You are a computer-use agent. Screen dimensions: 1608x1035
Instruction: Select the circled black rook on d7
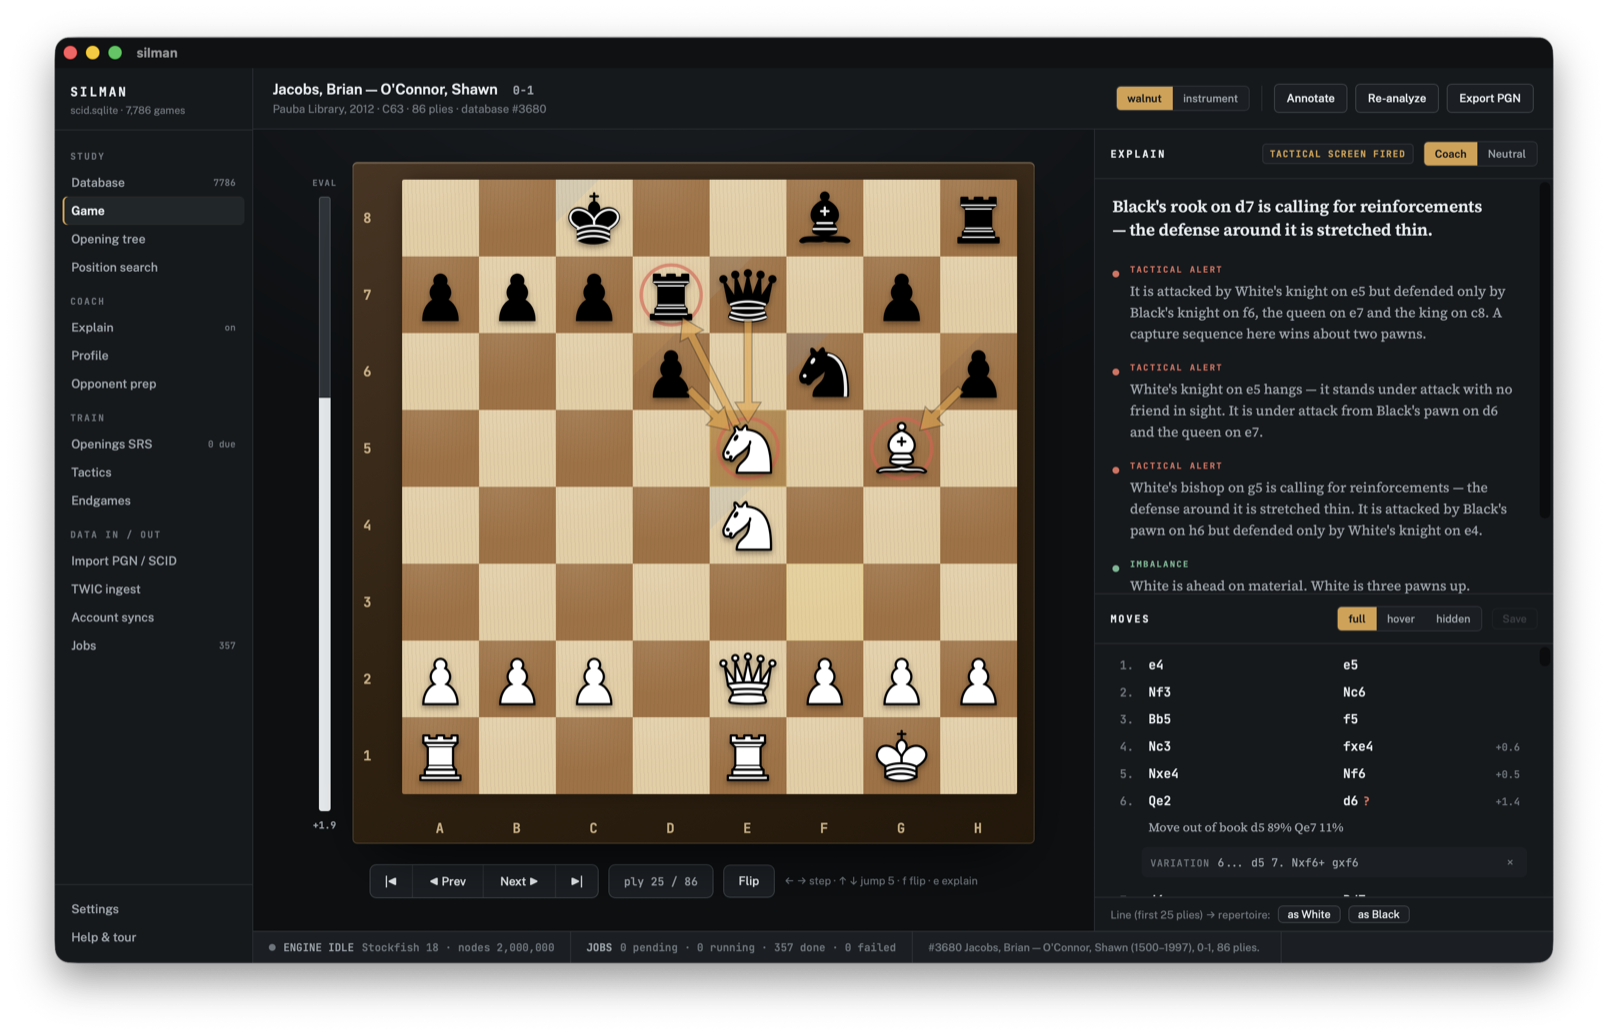(x=671, y=295)
